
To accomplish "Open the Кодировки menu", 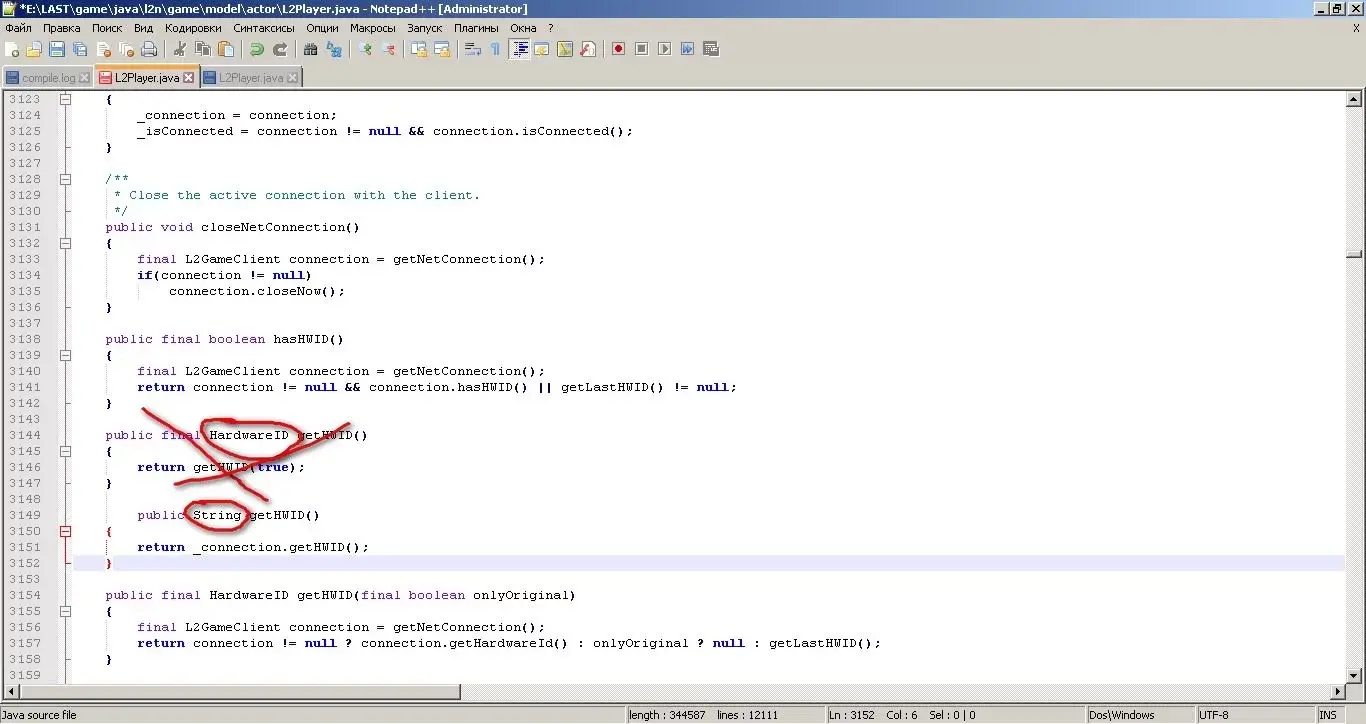I will pos(193,28).
